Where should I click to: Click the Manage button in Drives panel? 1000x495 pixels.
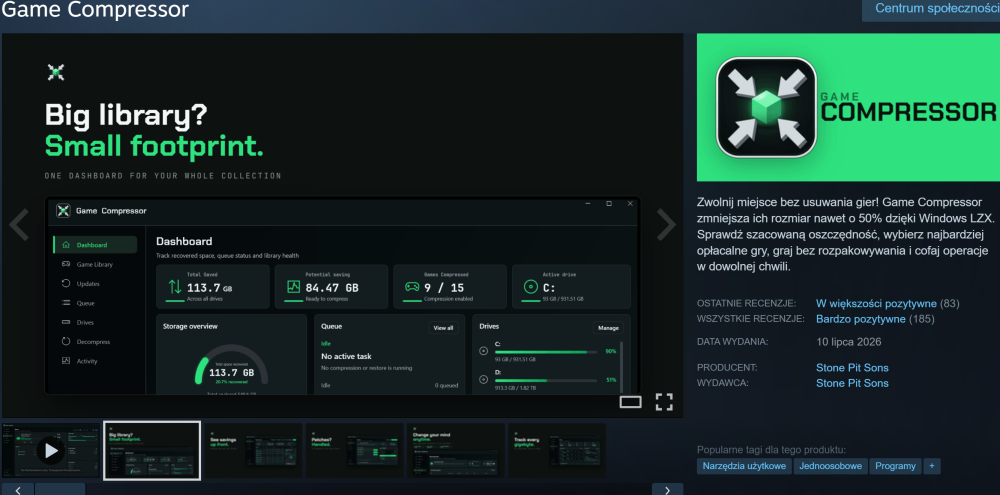[x=608, y=328]
